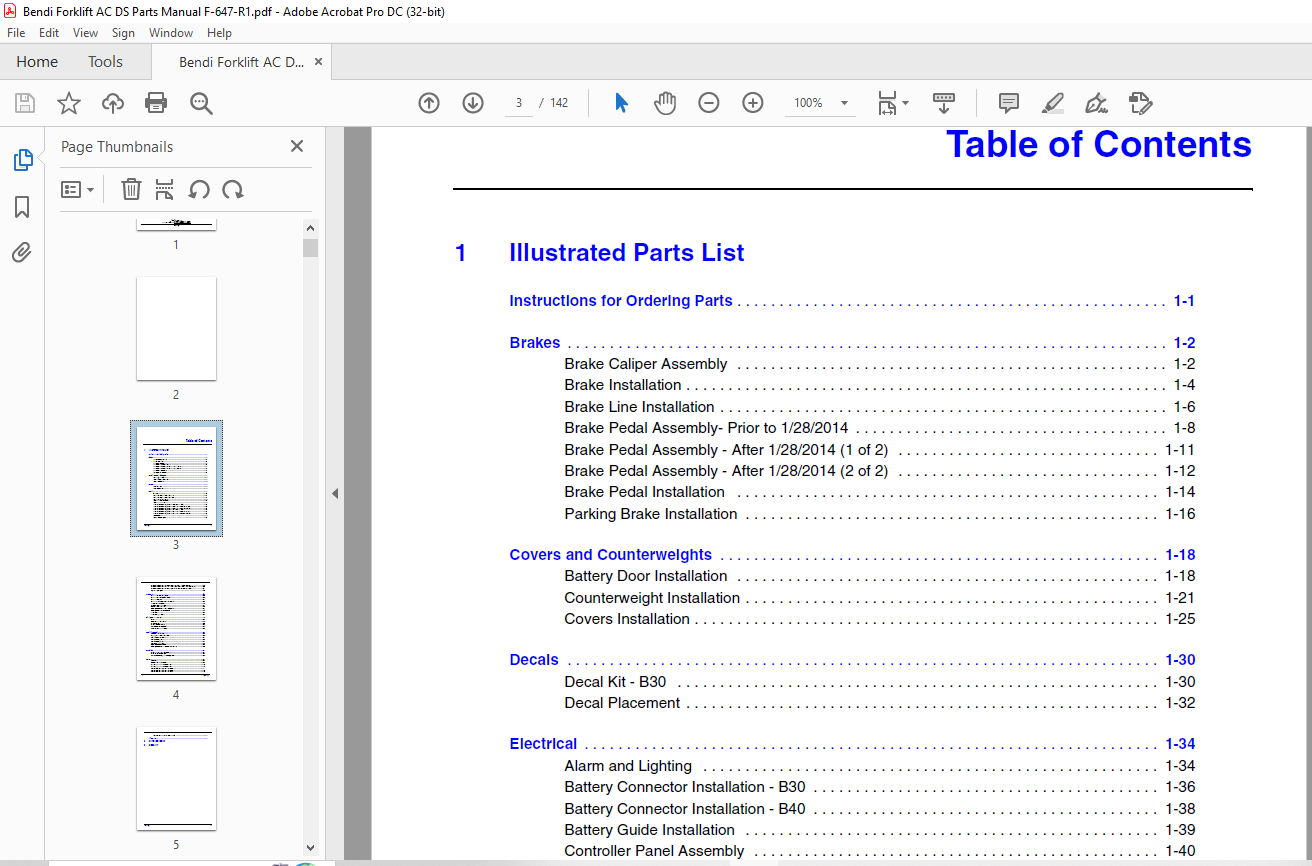Open Covers and Counterweights section link
The width and height of the screenshot is (1312, 866).
pos(611,555)
